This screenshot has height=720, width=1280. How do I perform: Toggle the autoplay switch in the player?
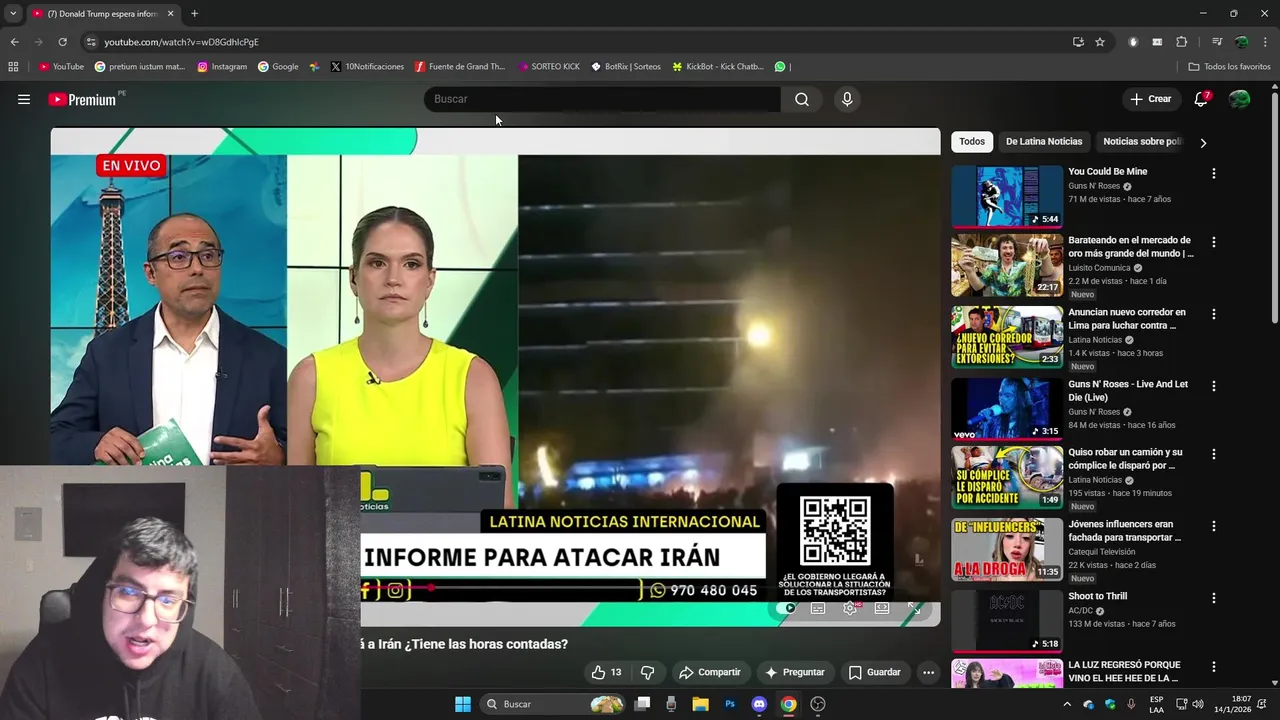click(787, 608)
